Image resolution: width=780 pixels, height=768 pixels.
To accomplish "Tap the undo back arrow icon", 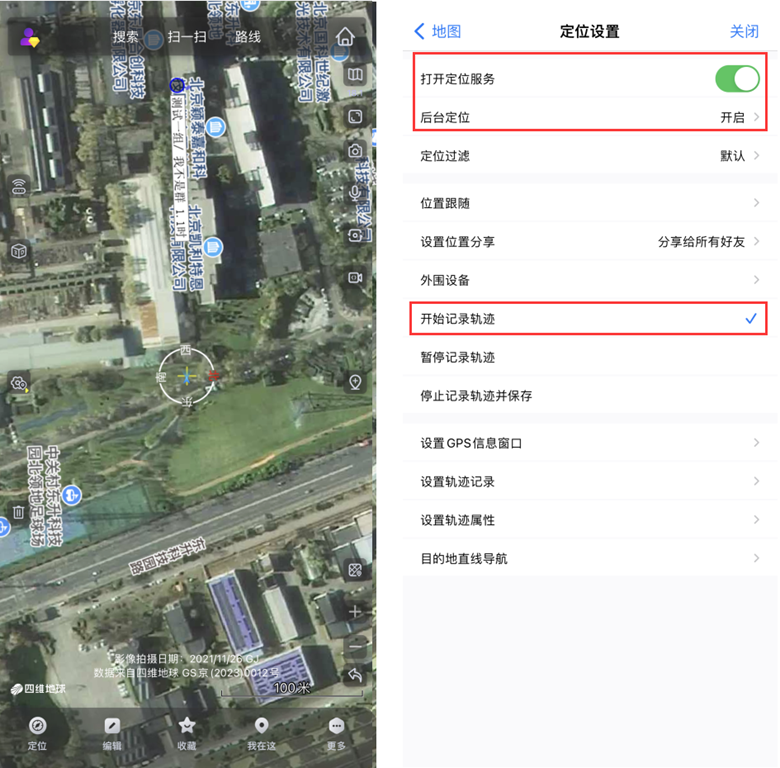I will (355, 676).
